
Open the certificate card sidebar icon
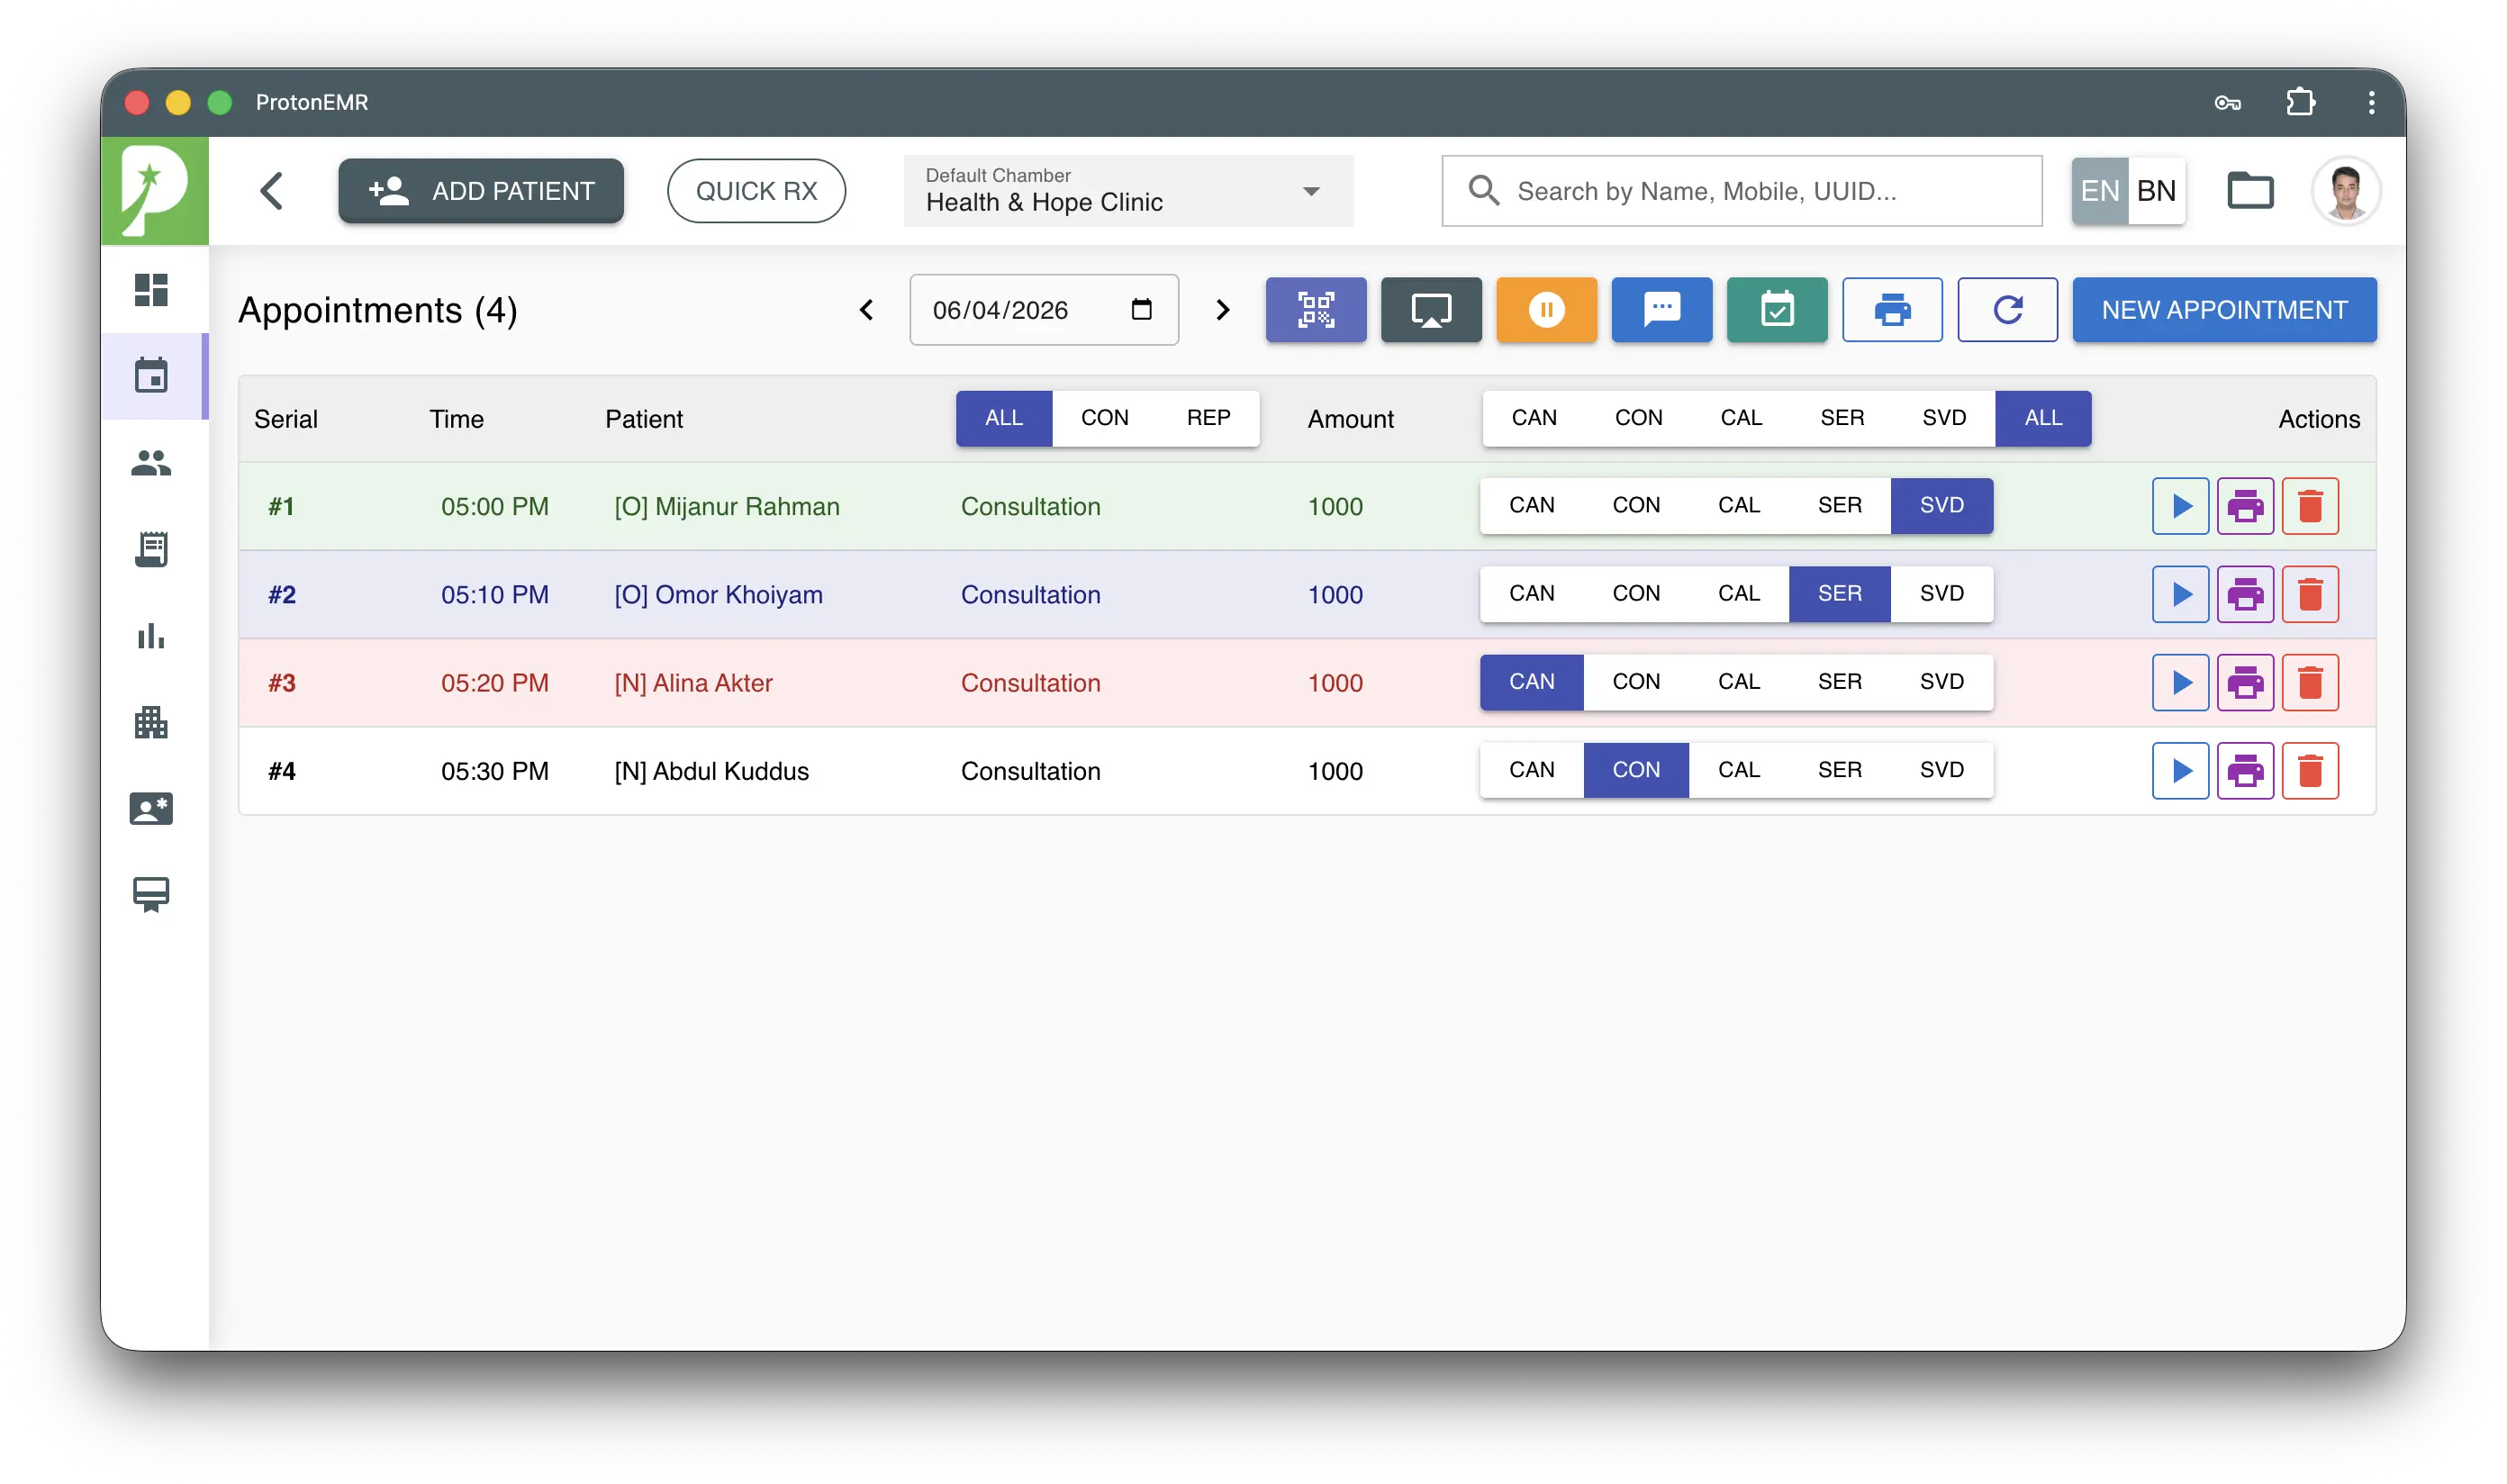(151, 894)
